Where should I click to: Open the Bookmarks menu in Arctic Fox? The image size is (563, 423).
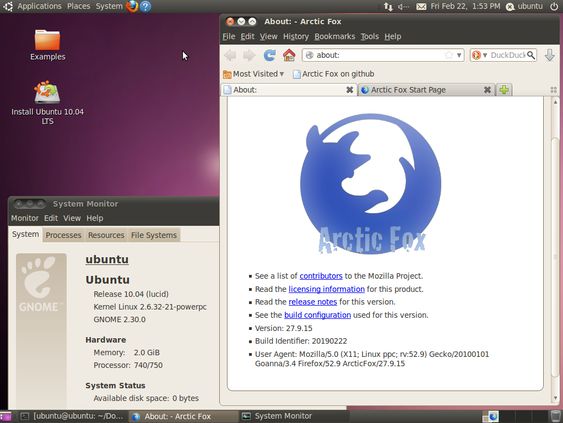[x=335, y=37]
